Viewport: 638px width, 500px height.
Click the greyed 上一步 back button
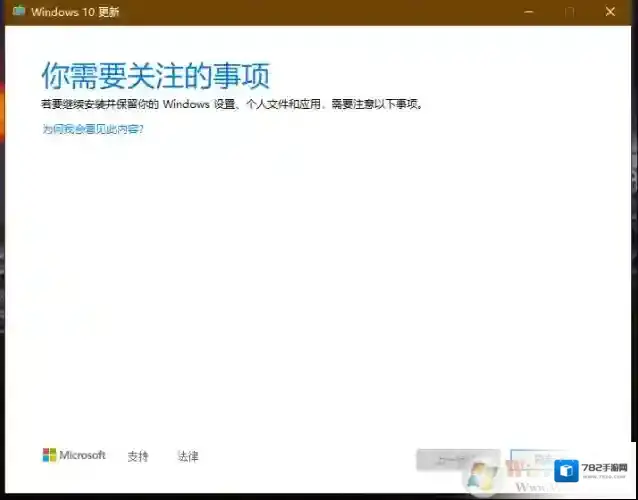tap(458, 460)
